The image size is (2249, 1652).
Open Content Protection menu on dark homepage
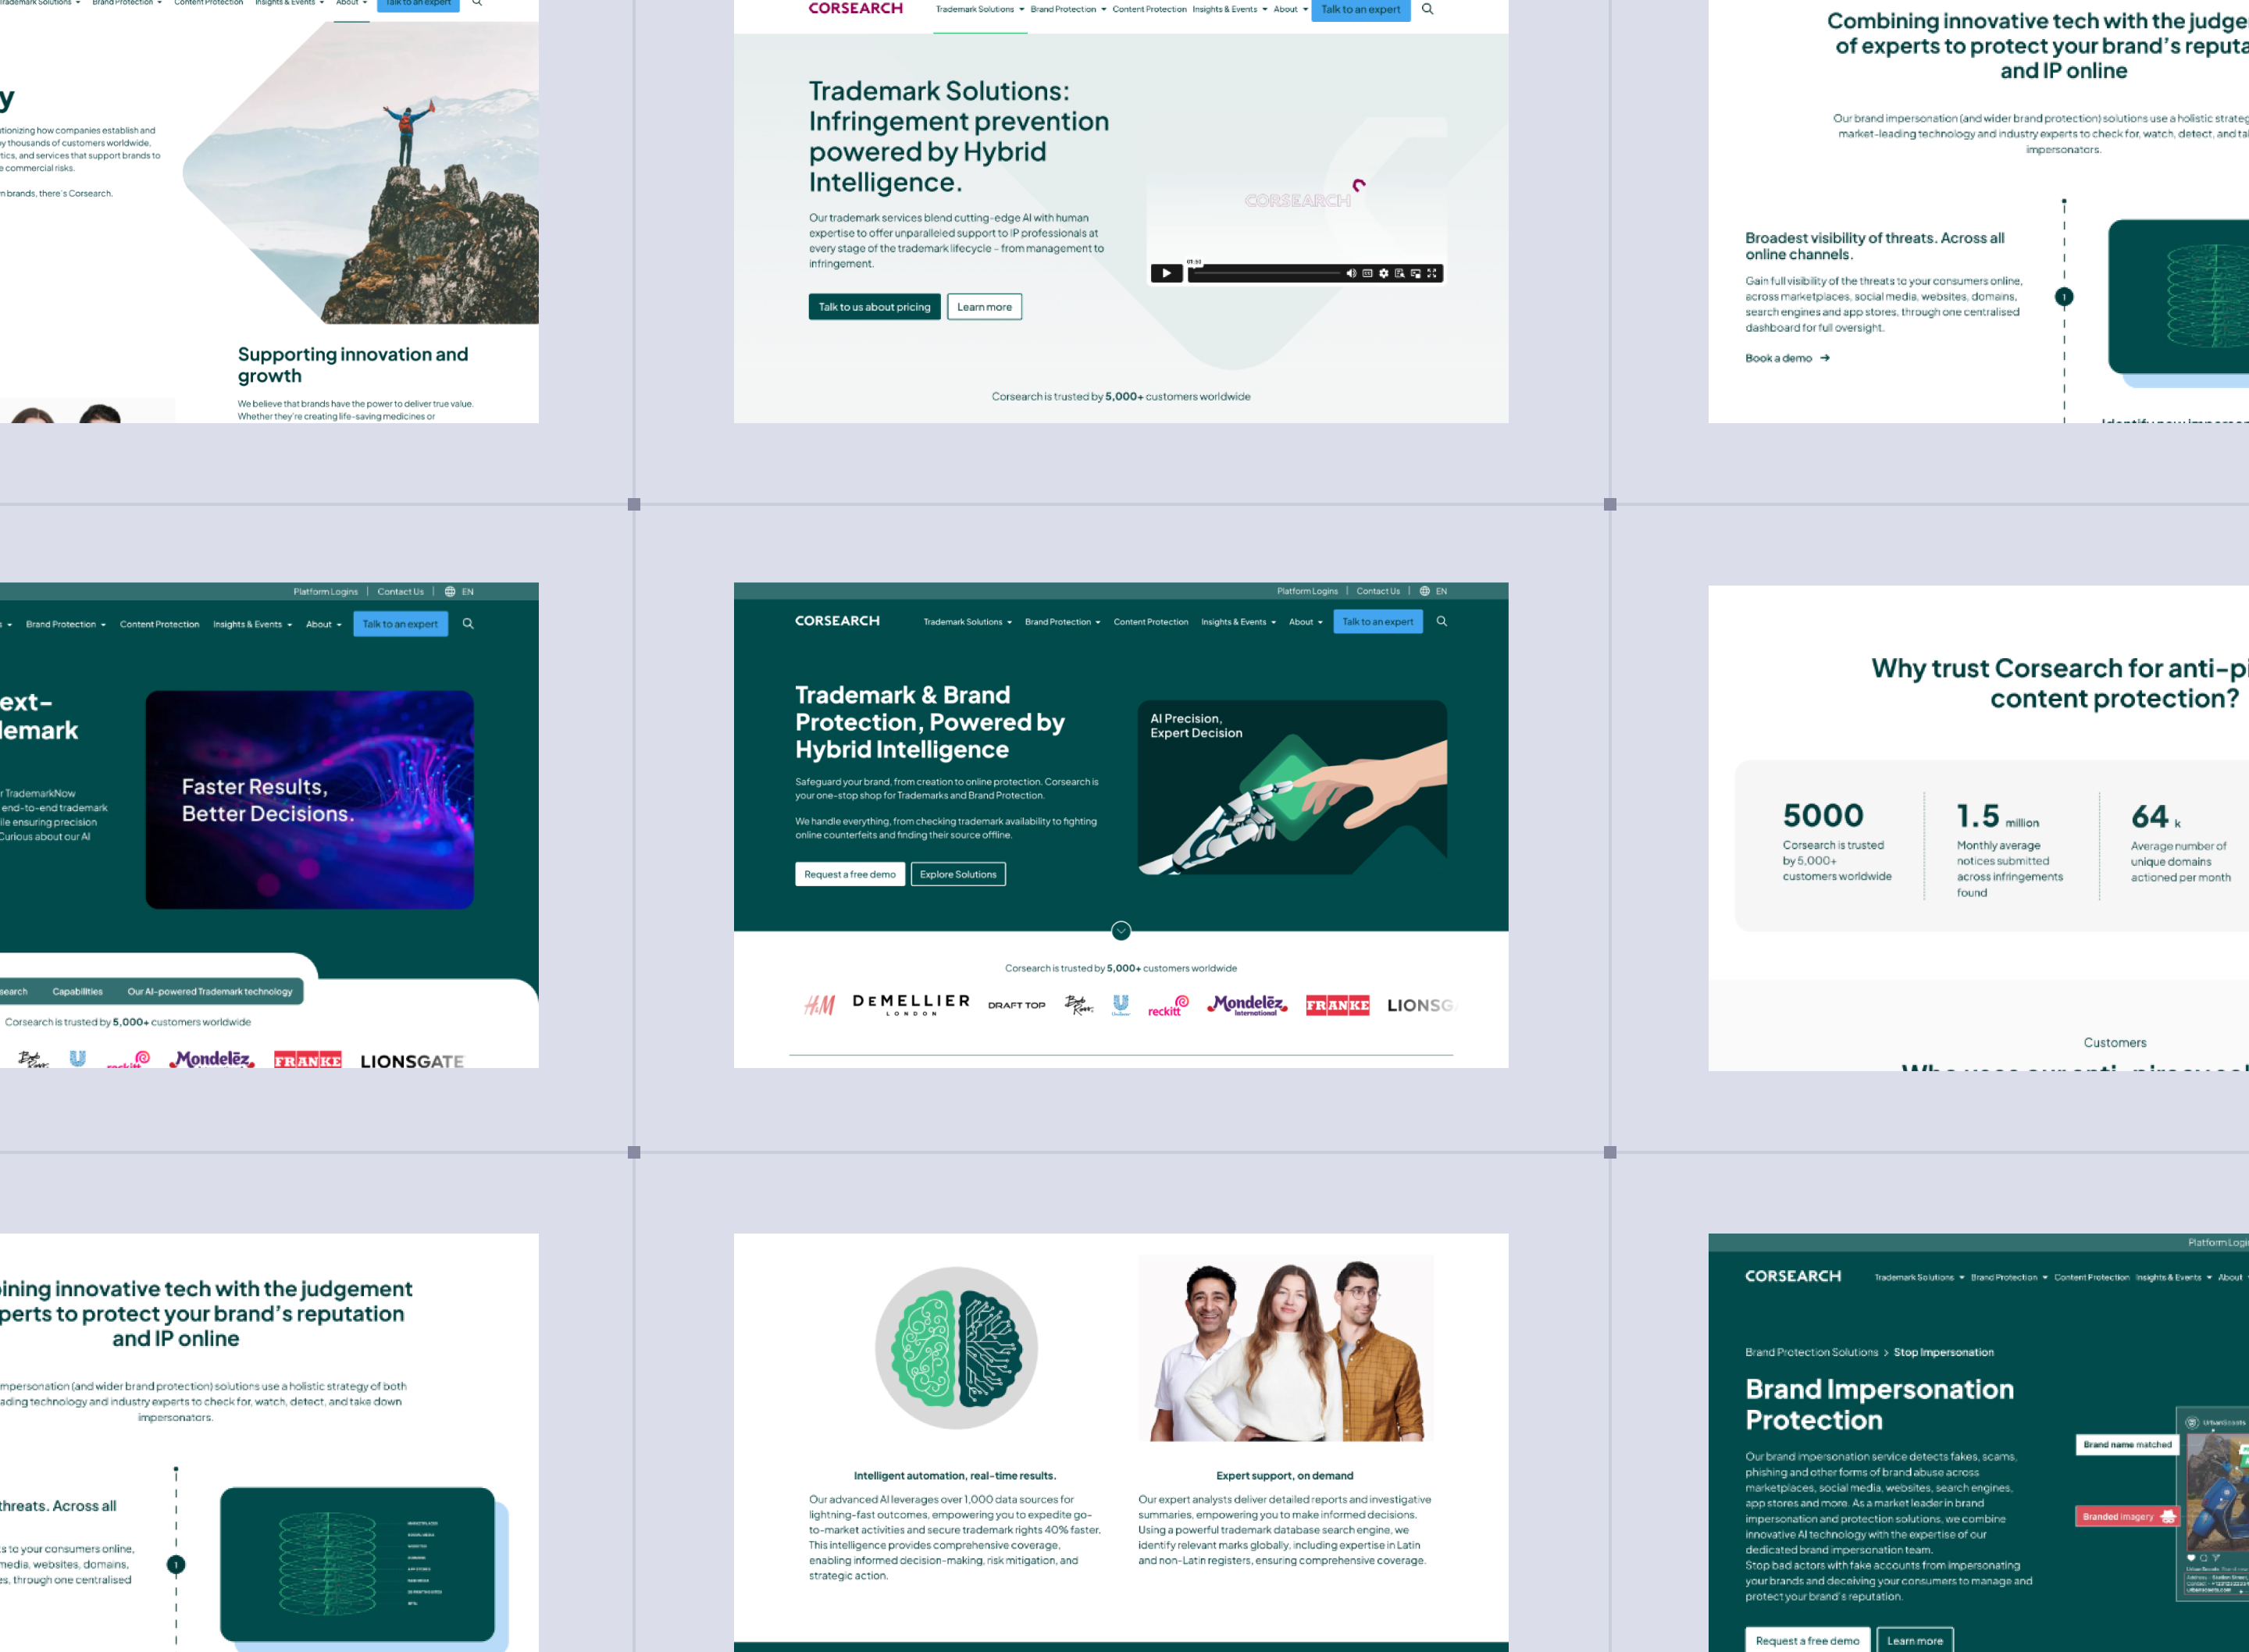pyautogui.click(x=1150, y=622)
